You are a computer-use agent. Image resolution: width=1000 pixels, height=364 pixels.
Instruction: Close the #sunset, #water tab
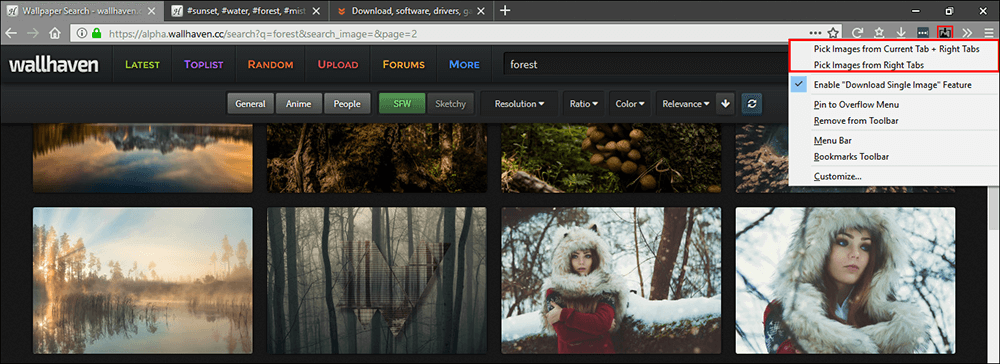pos(316,11)
